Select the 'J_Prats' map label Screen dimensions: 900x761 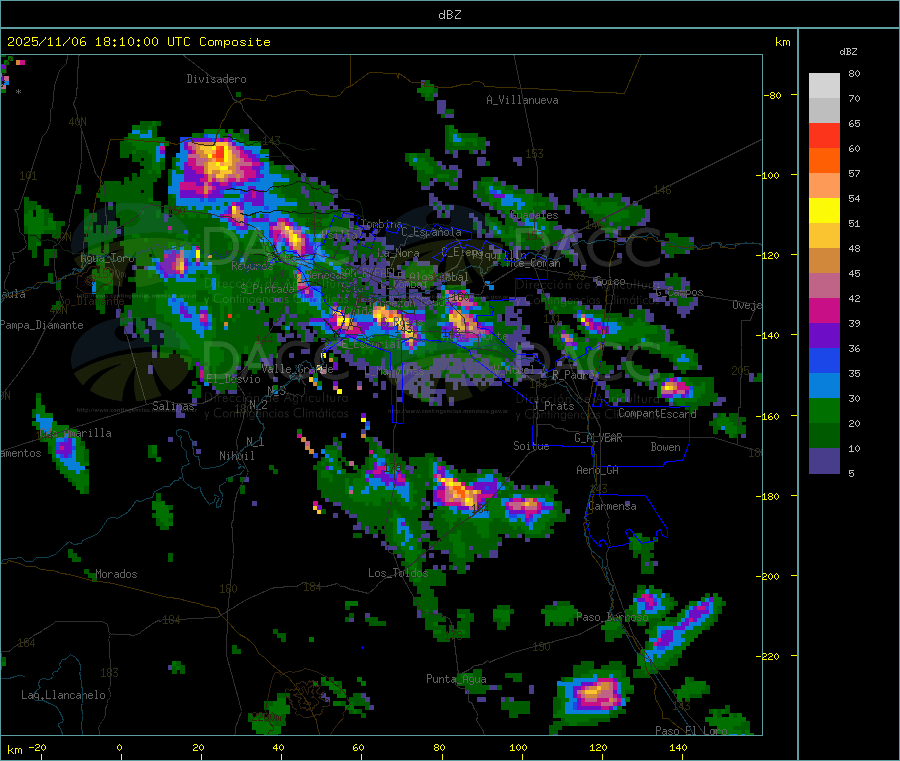(x=553, y=406)
